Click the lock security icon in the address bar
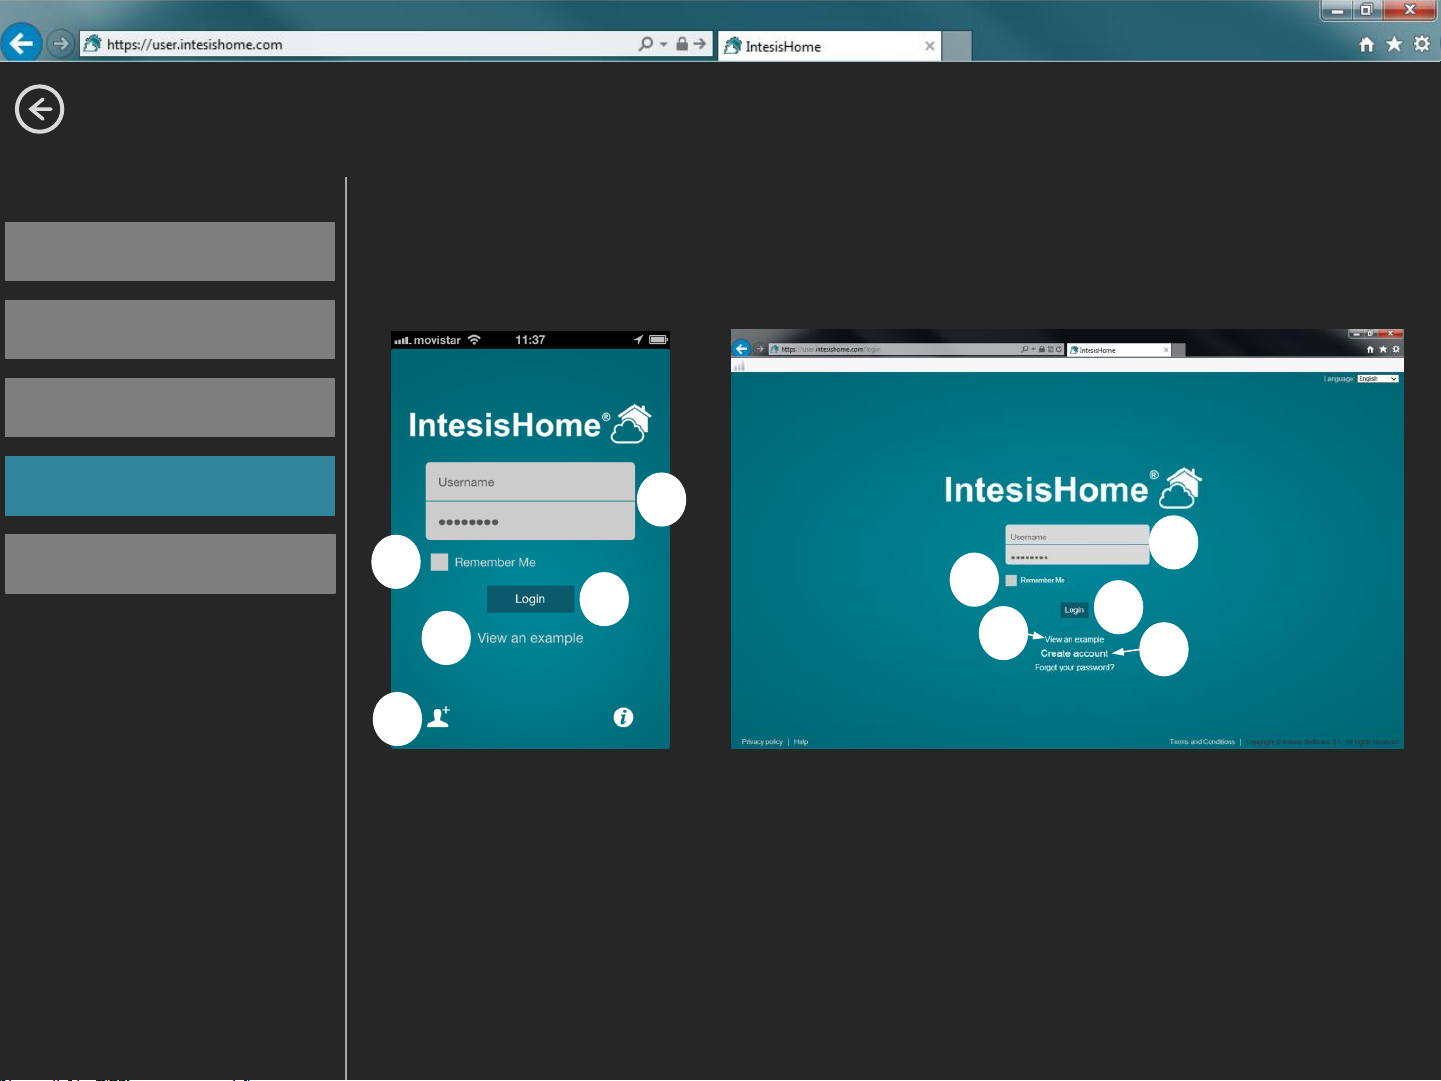Viewport: 1441px width, 1081px height. tap(682, 44)
